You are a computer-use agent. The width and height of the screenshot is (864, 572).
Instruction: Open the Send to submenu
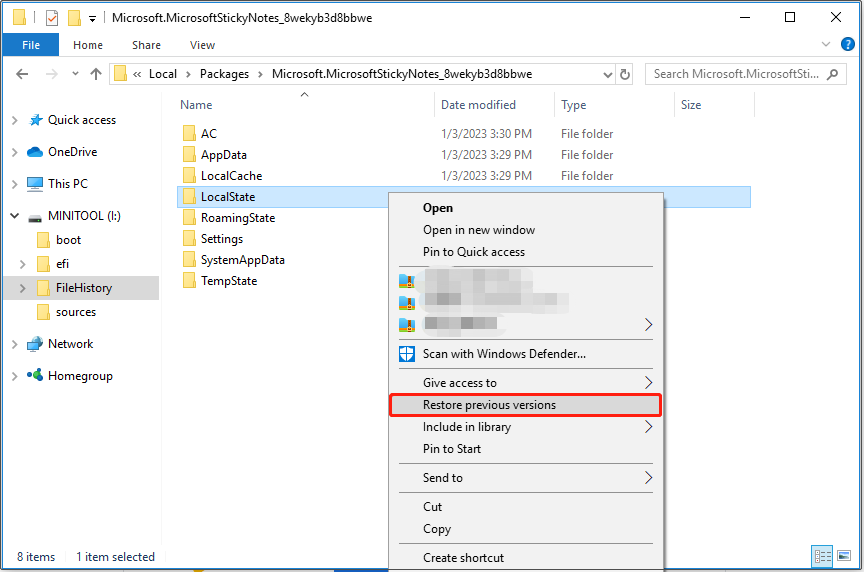click(526, 478)
